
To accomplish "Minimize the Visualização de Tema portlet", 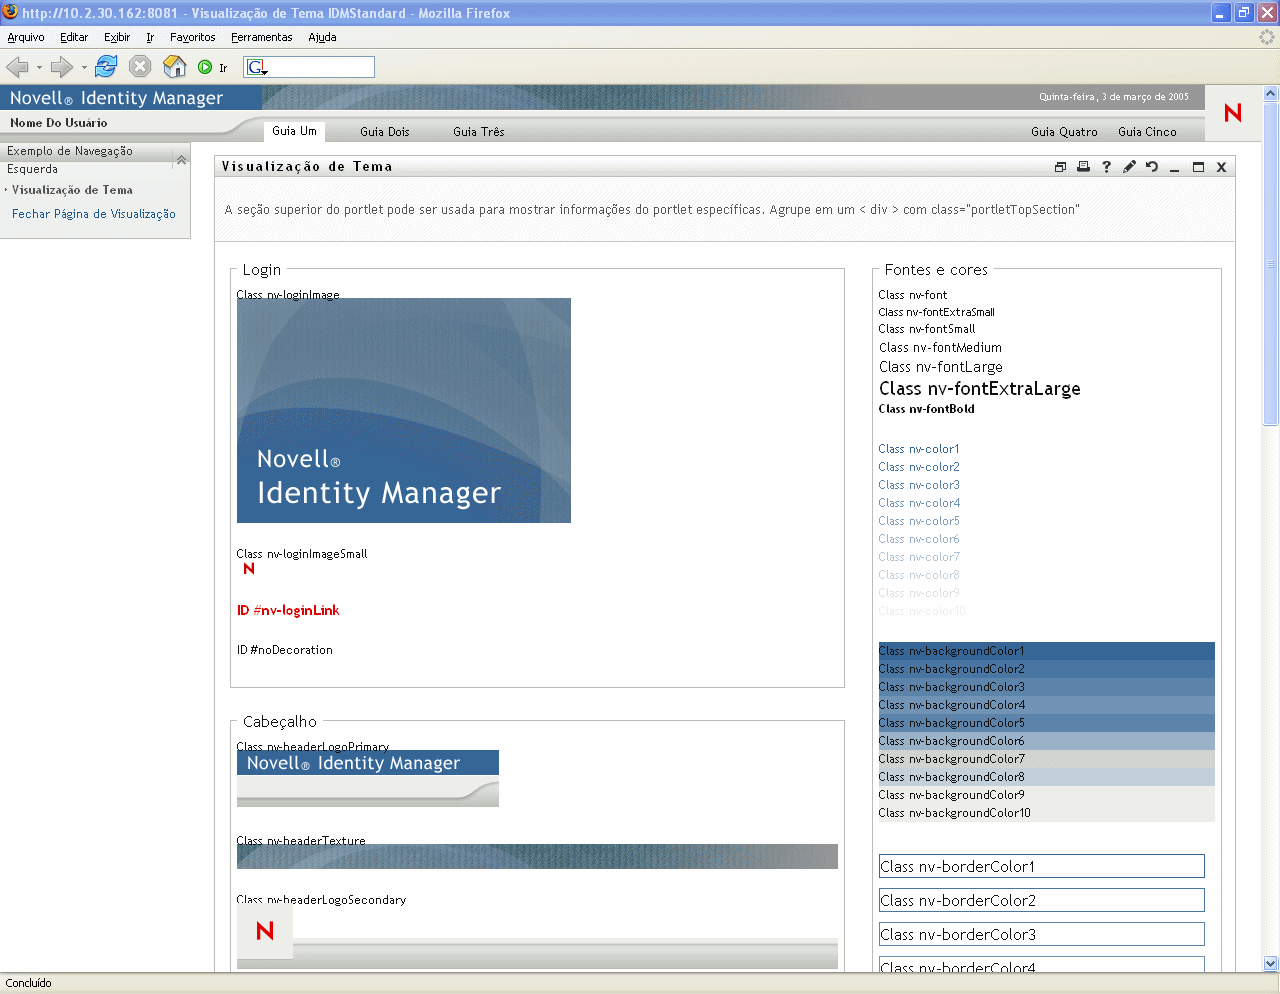I will [1175, 168].
